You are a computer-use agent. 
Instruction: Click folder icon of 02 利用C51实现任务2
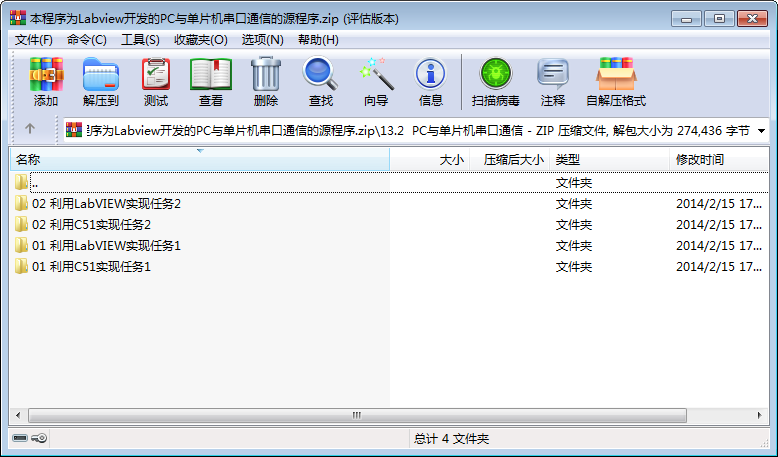(x=21, y=224)
